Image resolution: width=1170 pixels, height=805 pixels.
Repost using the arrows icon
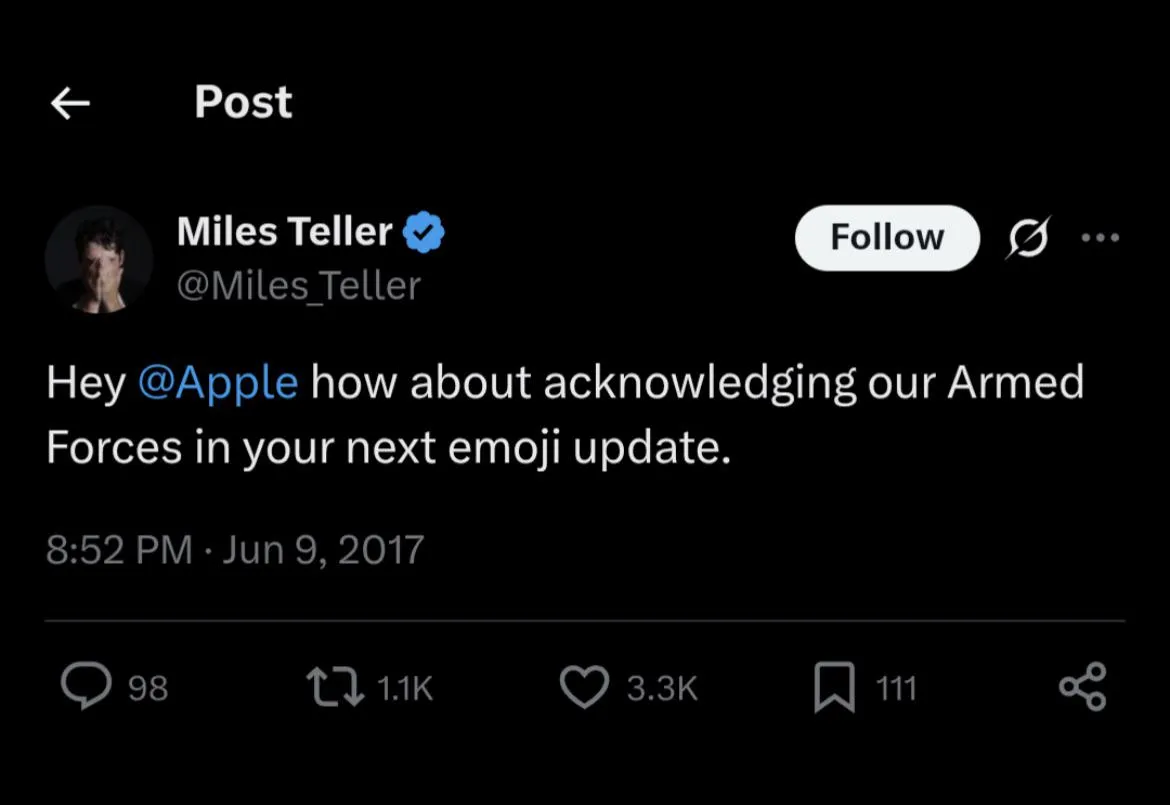point(336,687)
